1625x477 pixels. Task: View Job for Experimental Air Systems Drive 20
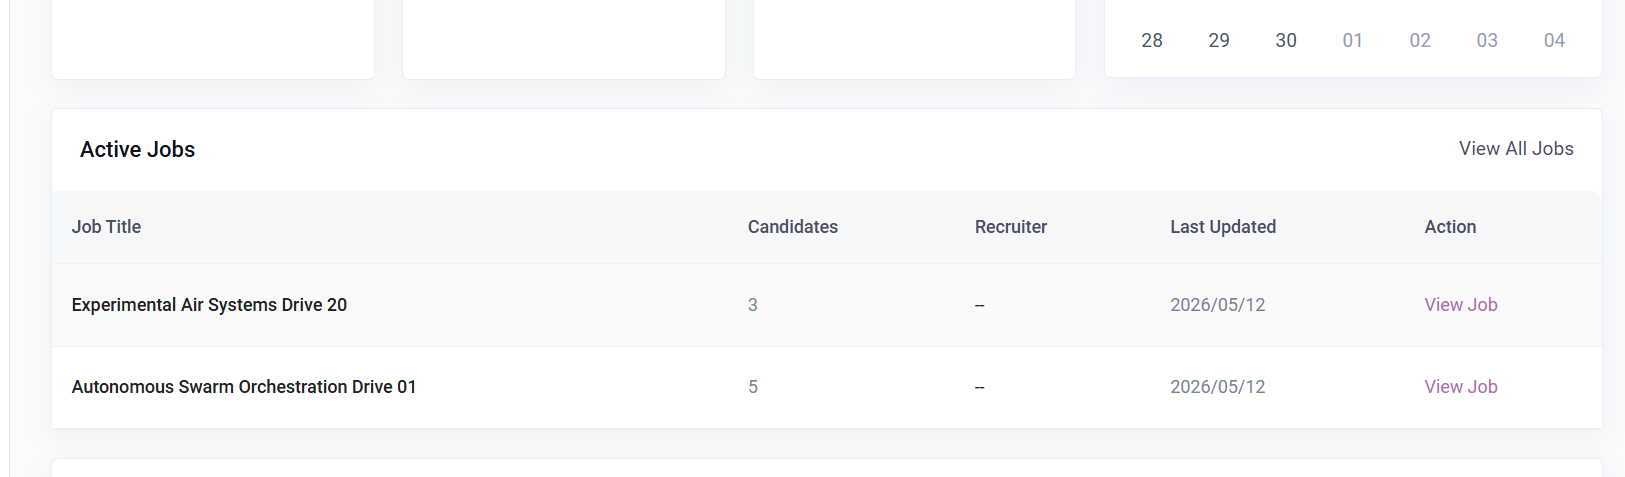tap(1461, 305)
